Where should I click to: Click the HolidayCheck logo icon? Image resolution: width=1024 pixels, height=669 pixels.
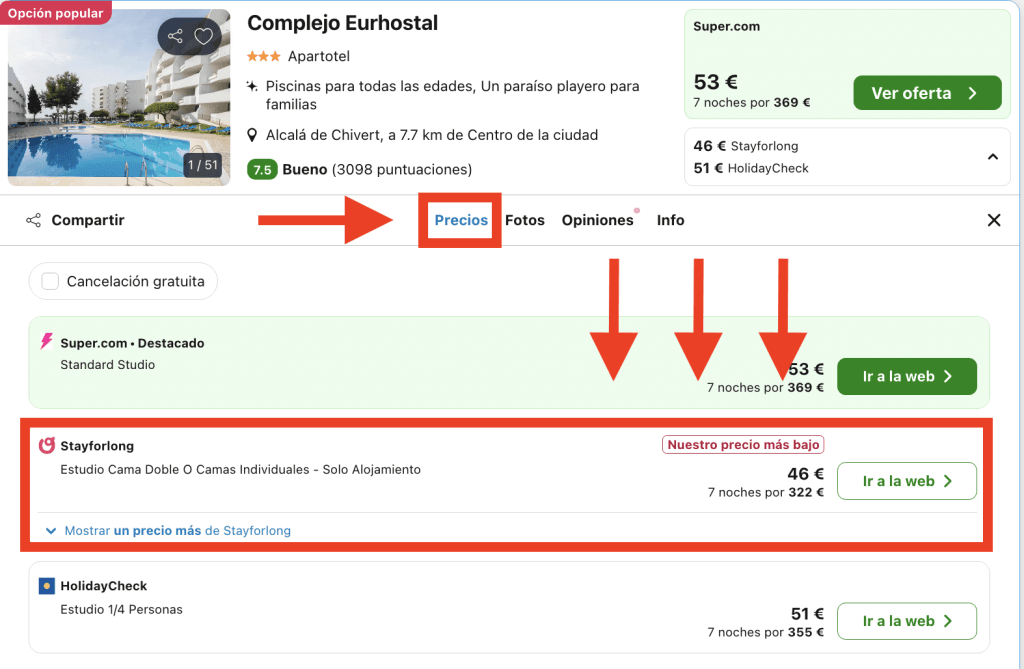click(x=46, y=586)
